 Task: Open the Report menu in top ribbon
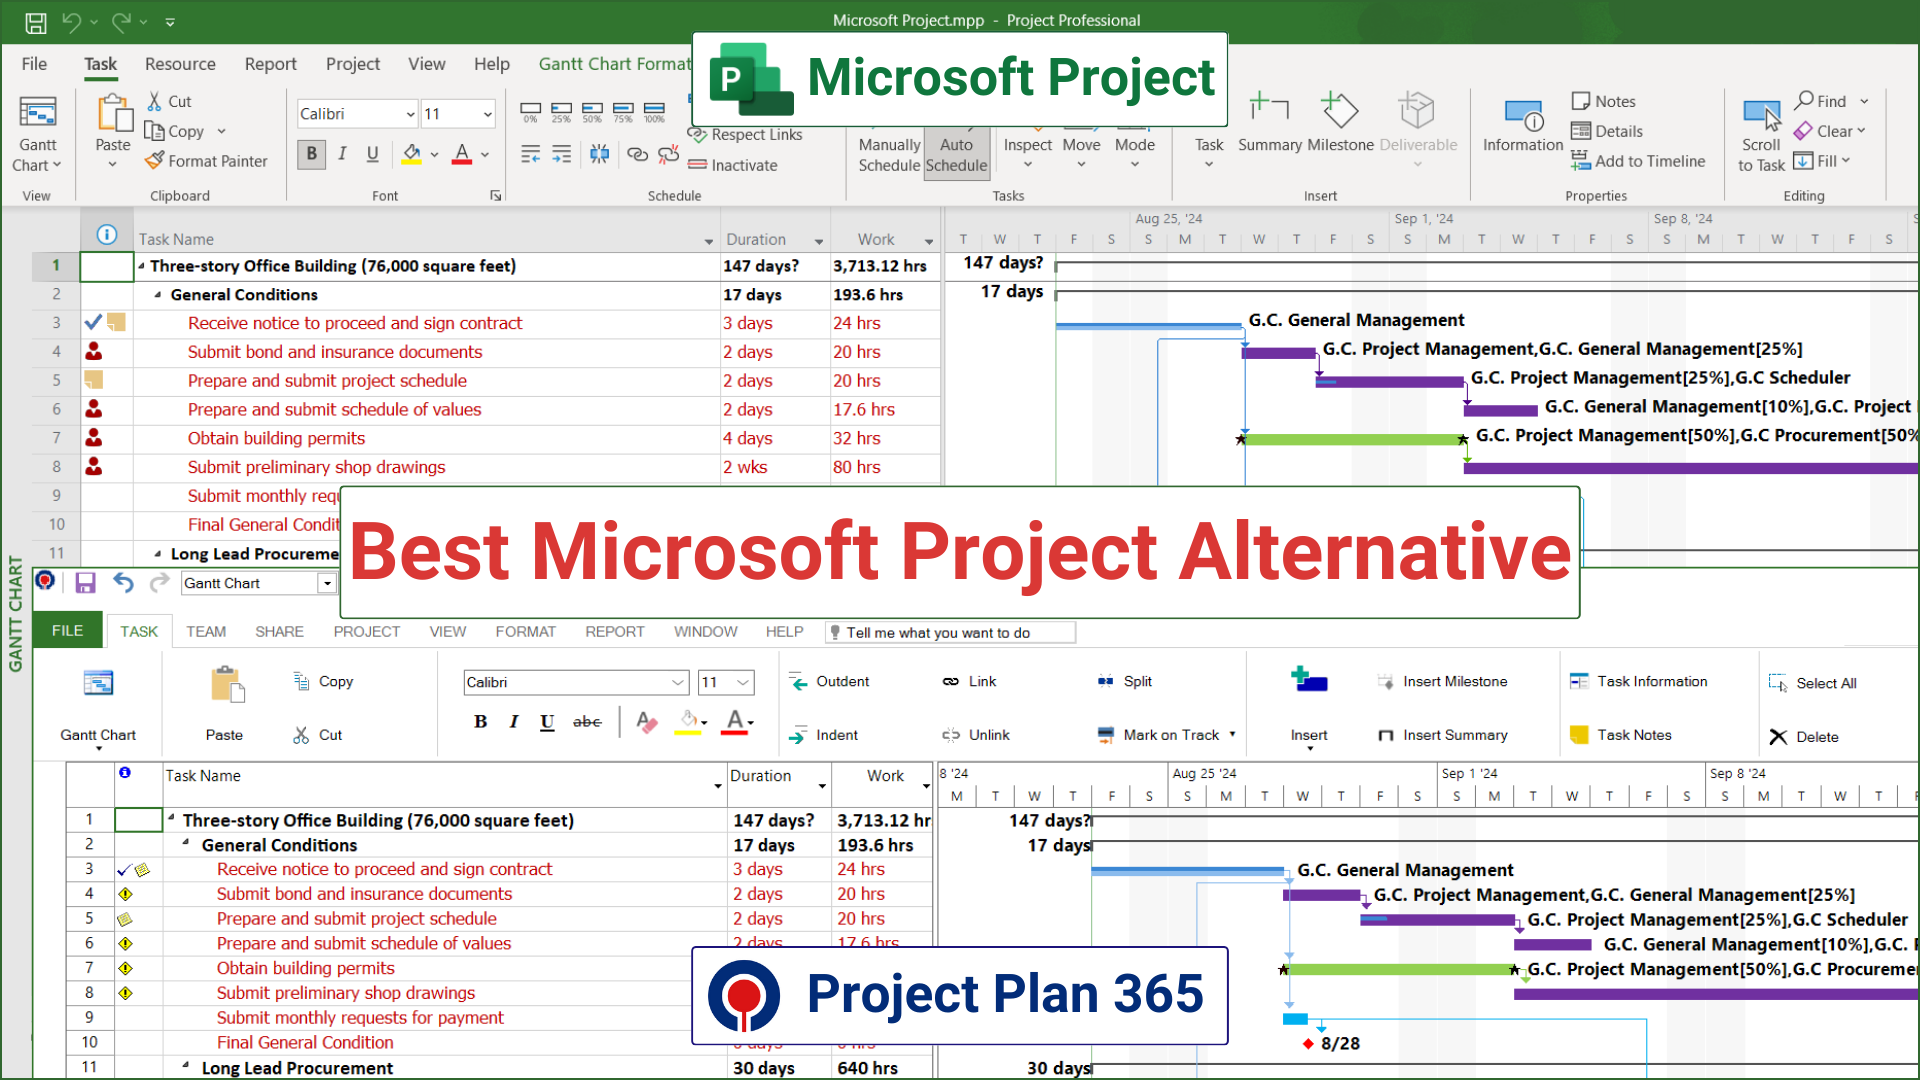tap(269, 63)
